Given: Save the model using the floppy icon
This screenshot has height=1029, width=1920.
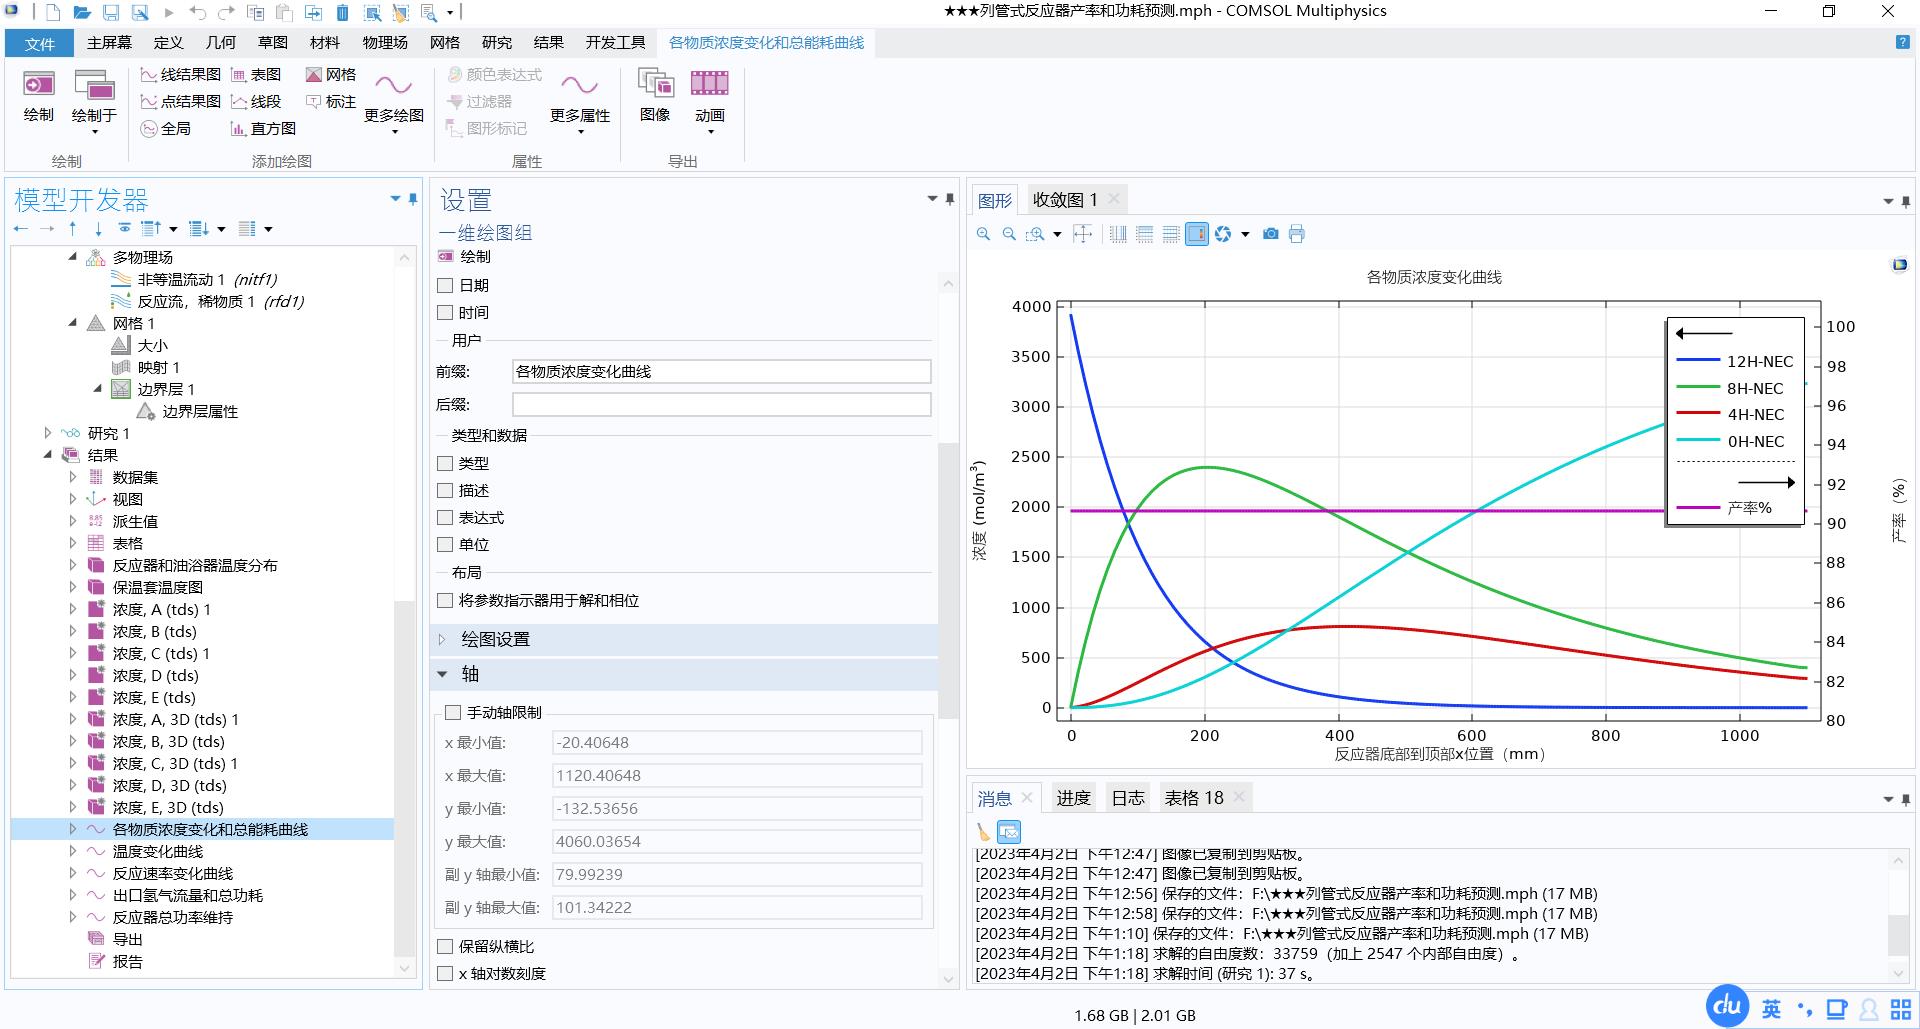Looking at the screenshot, I should (111, 13).
